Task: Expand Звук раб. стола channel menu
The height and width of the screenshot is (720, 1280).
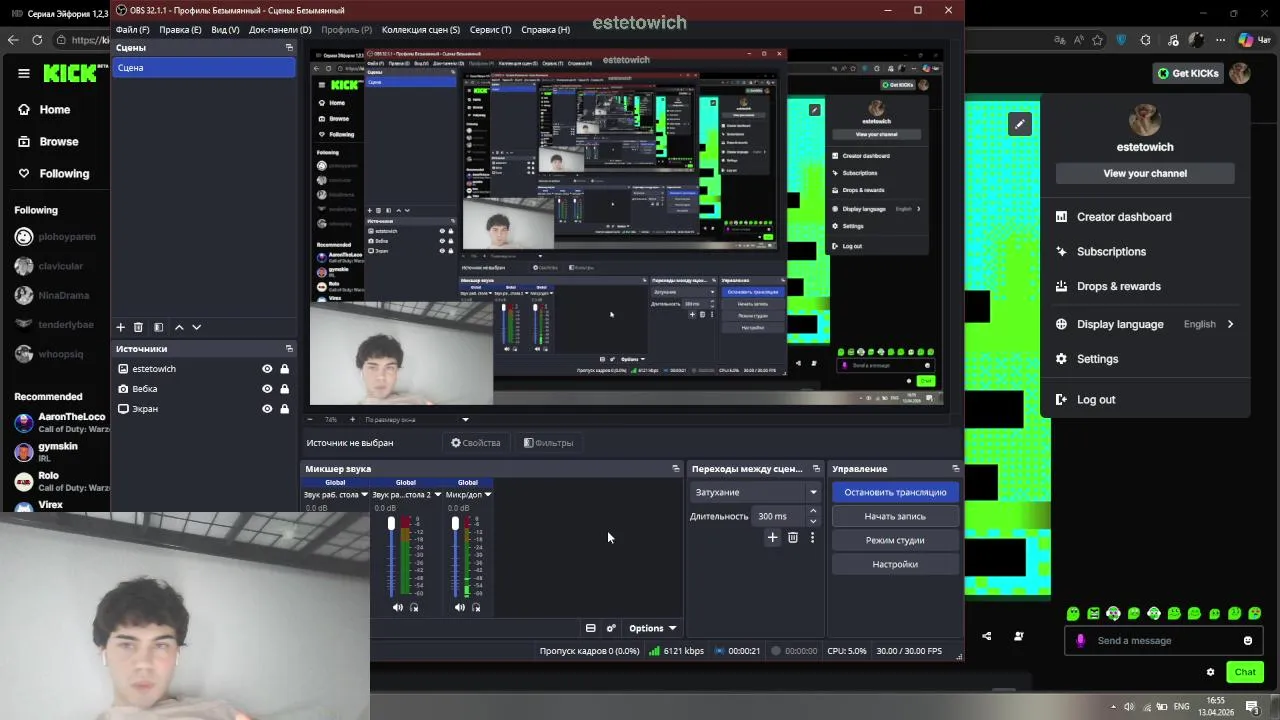Action: click(x=364, y=495)
